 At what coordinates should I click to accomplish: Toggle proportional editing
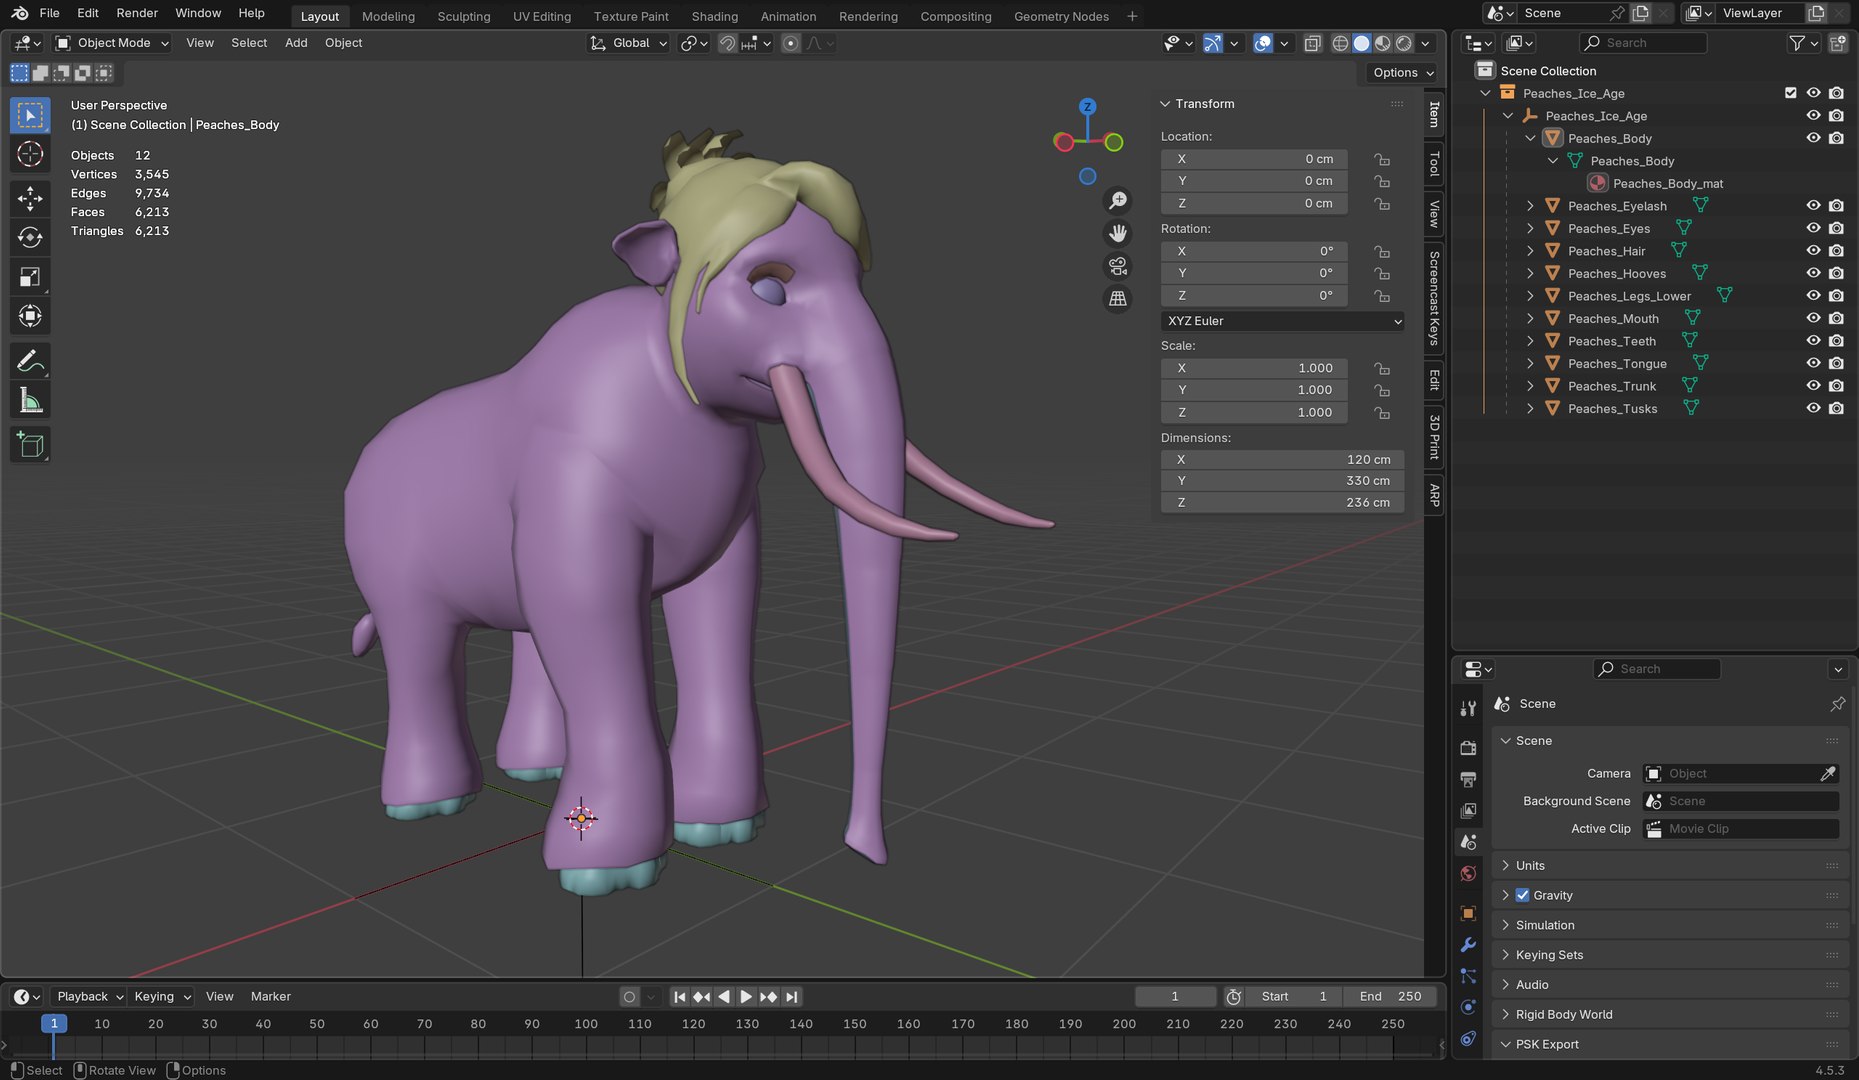pyautogui.click(x=791, y=43)
